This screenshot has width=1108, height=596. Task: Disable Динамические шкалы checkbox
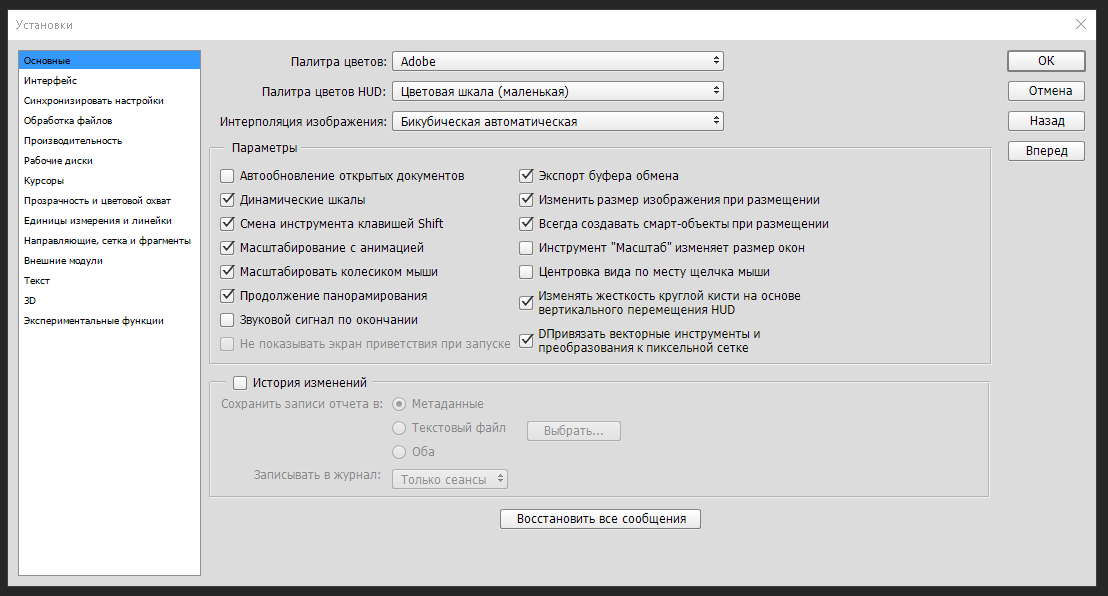coord(227,199)
